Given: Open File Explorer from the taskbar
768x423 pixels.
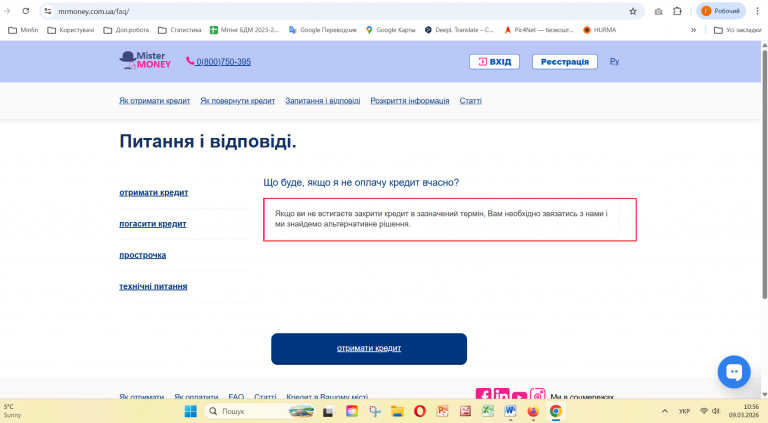Looking at the screenshot, I should point(397,411).
